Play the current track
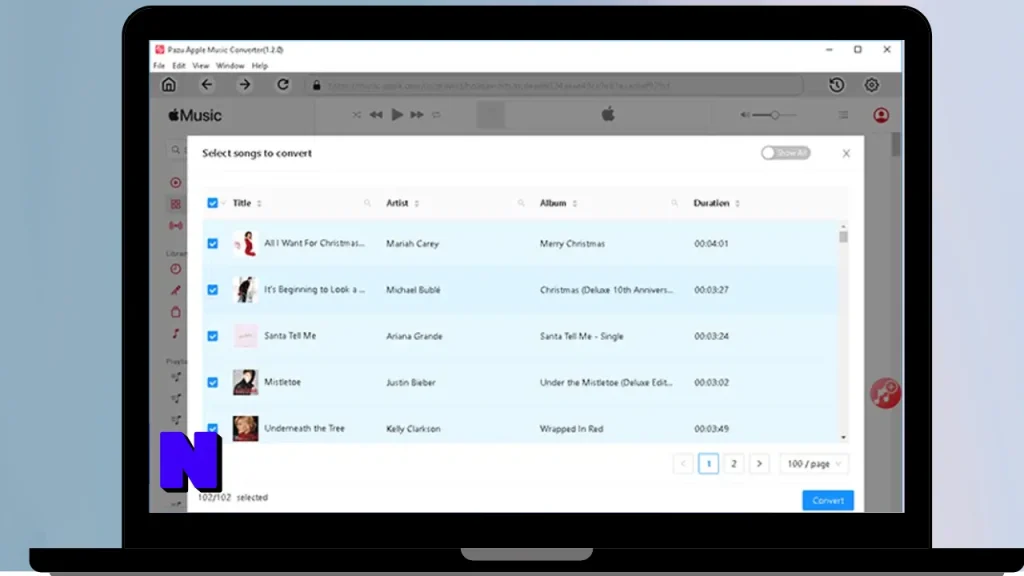Image resolution: width=1024 pixels, height=576 pixels. coord(396,115)
